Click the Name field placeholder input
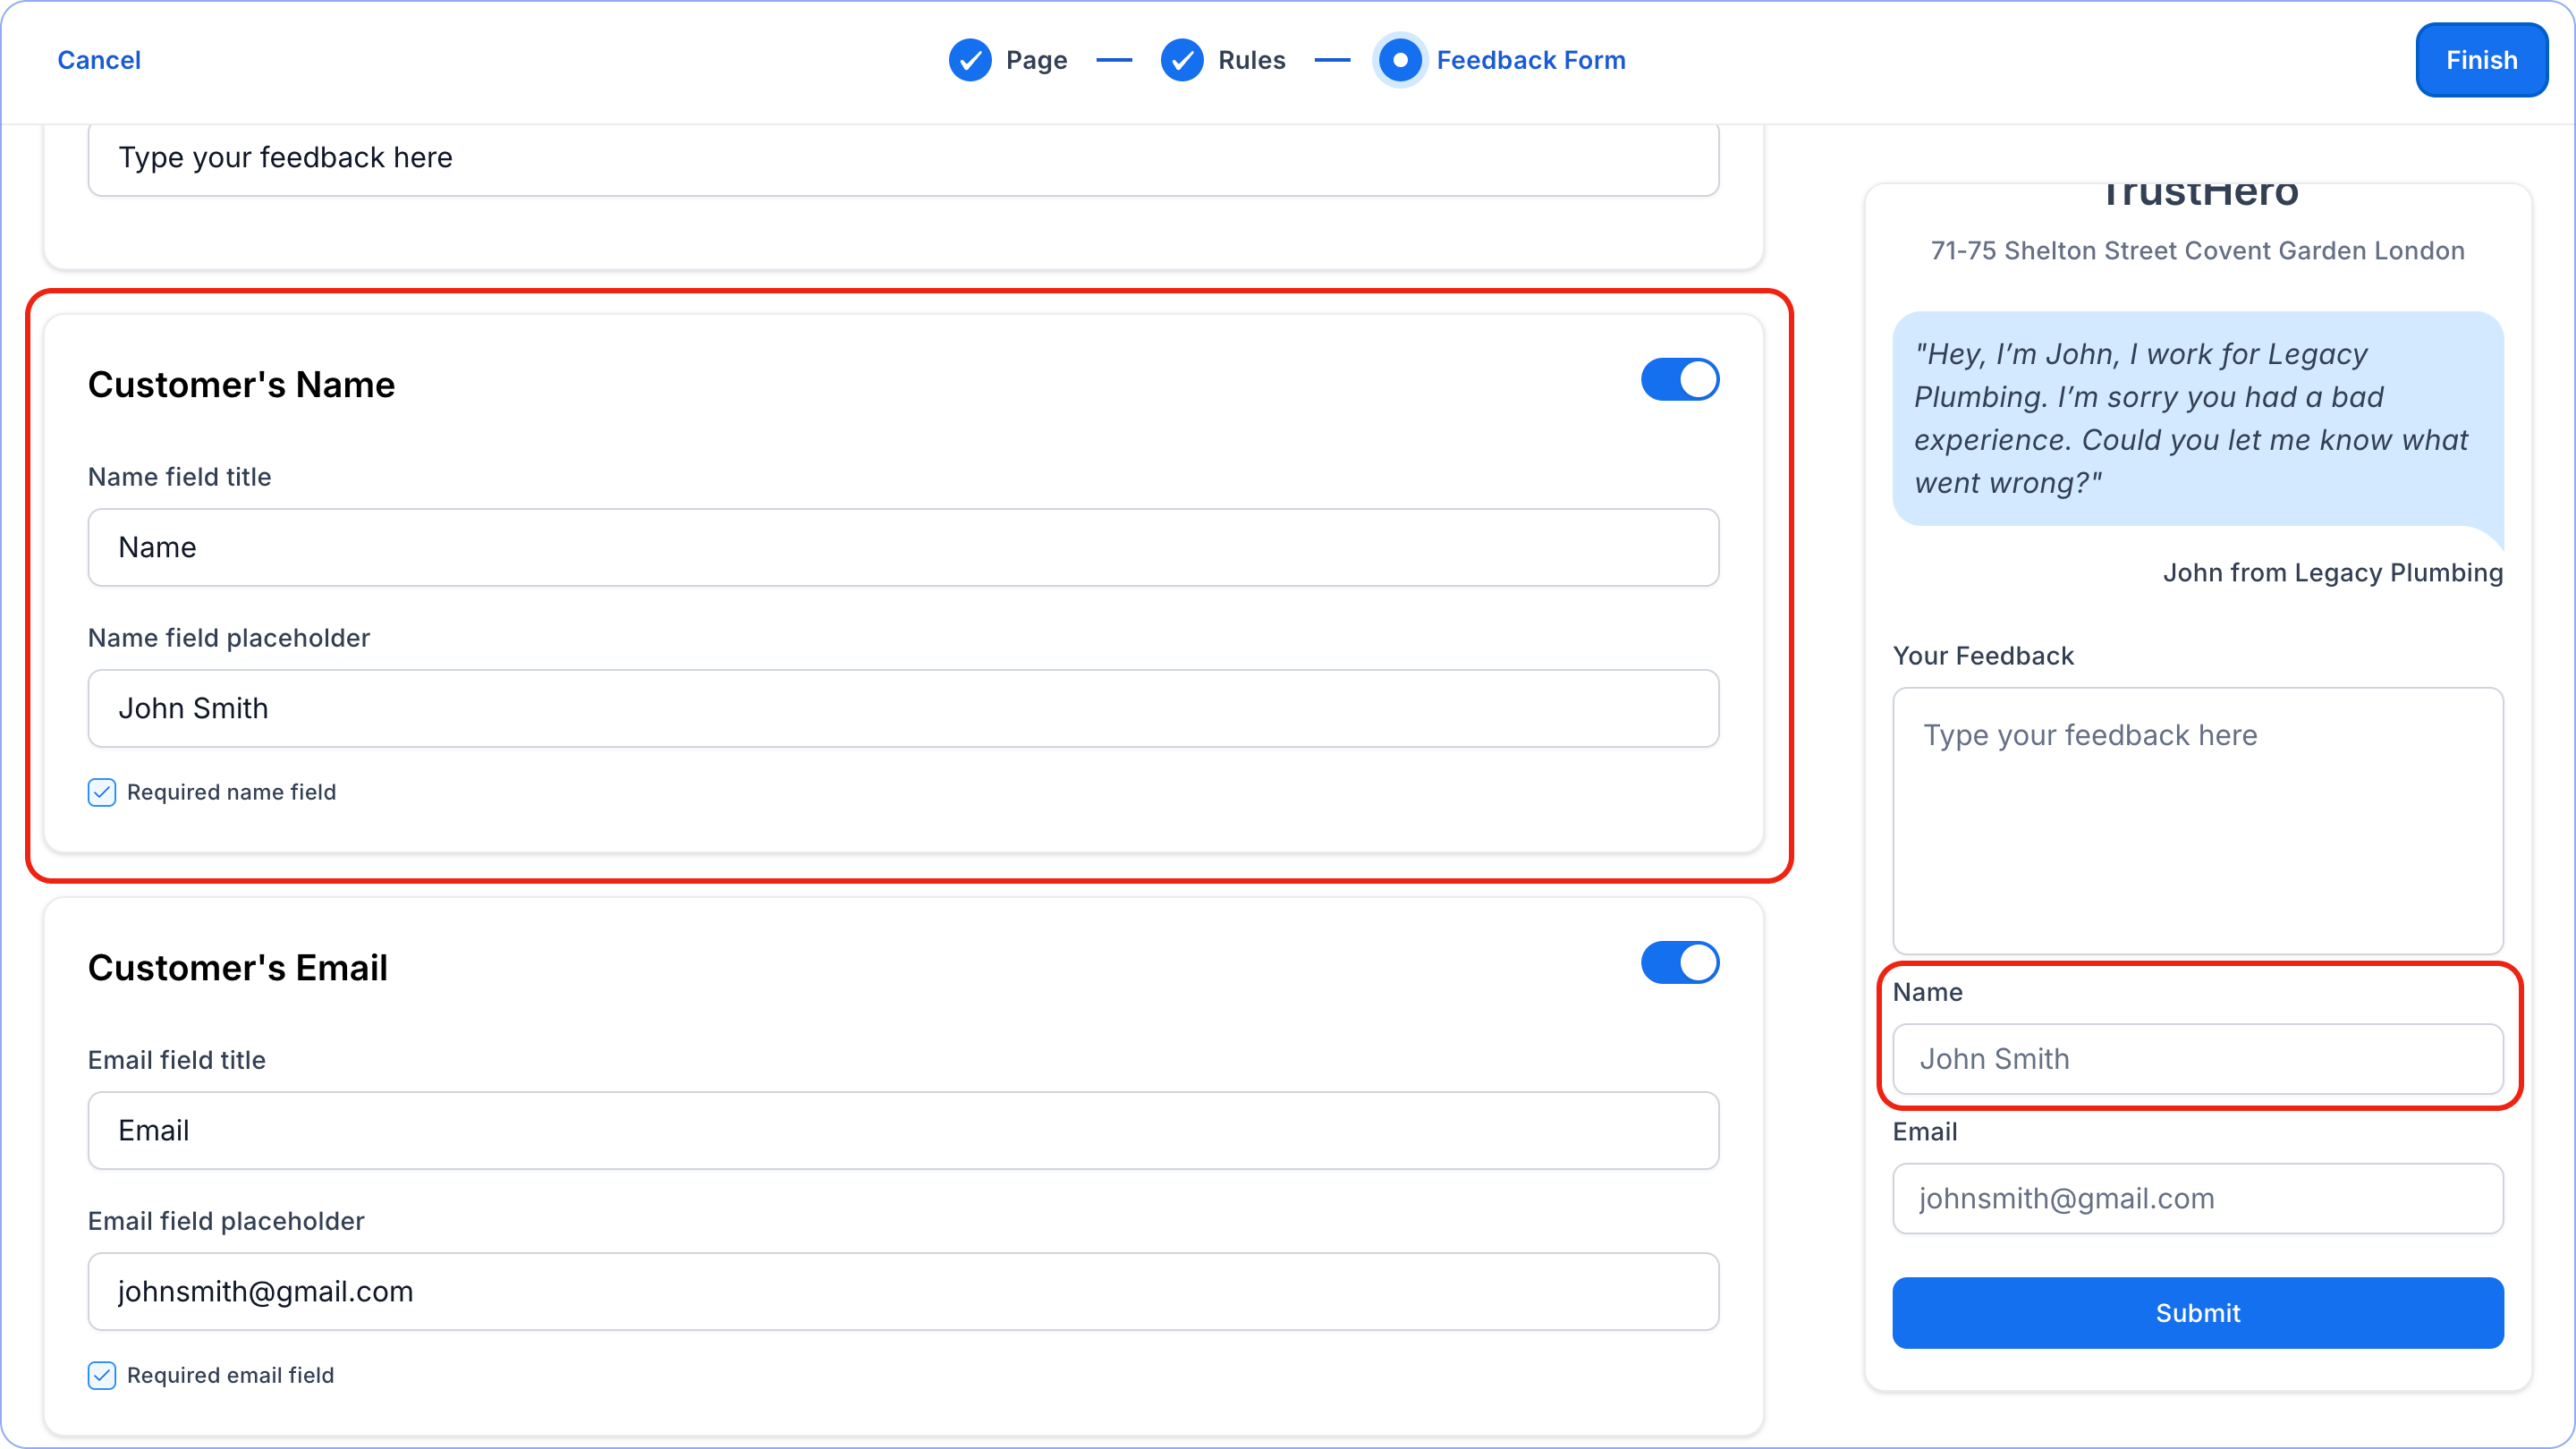The width and height of the screenshot is (2576, 1449). [x=903, y=708]
